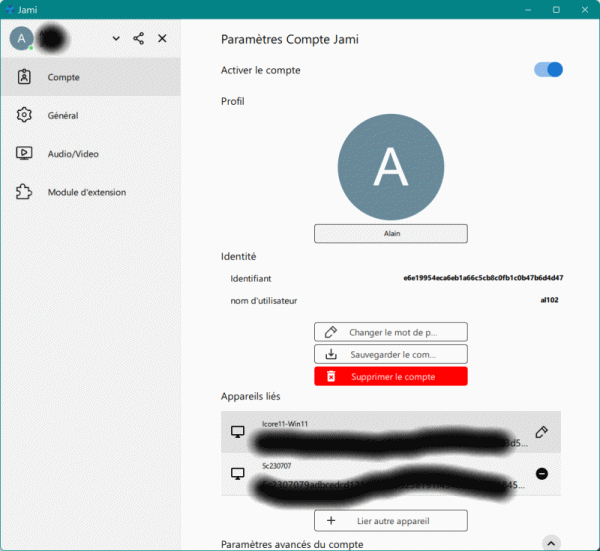Expand the account switcher chevron
600x551 pixels.
pyautogui.click(x=116, y=39)
